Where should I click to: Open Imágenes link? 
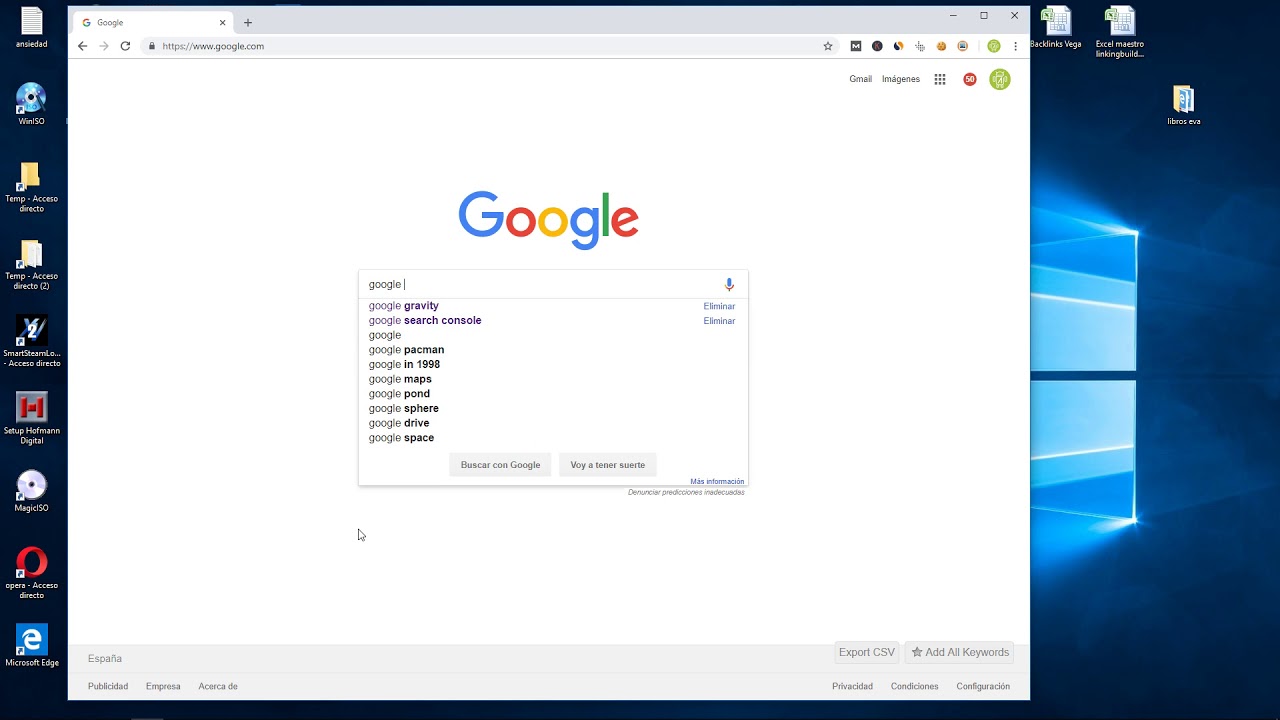[x=901, y=79]
